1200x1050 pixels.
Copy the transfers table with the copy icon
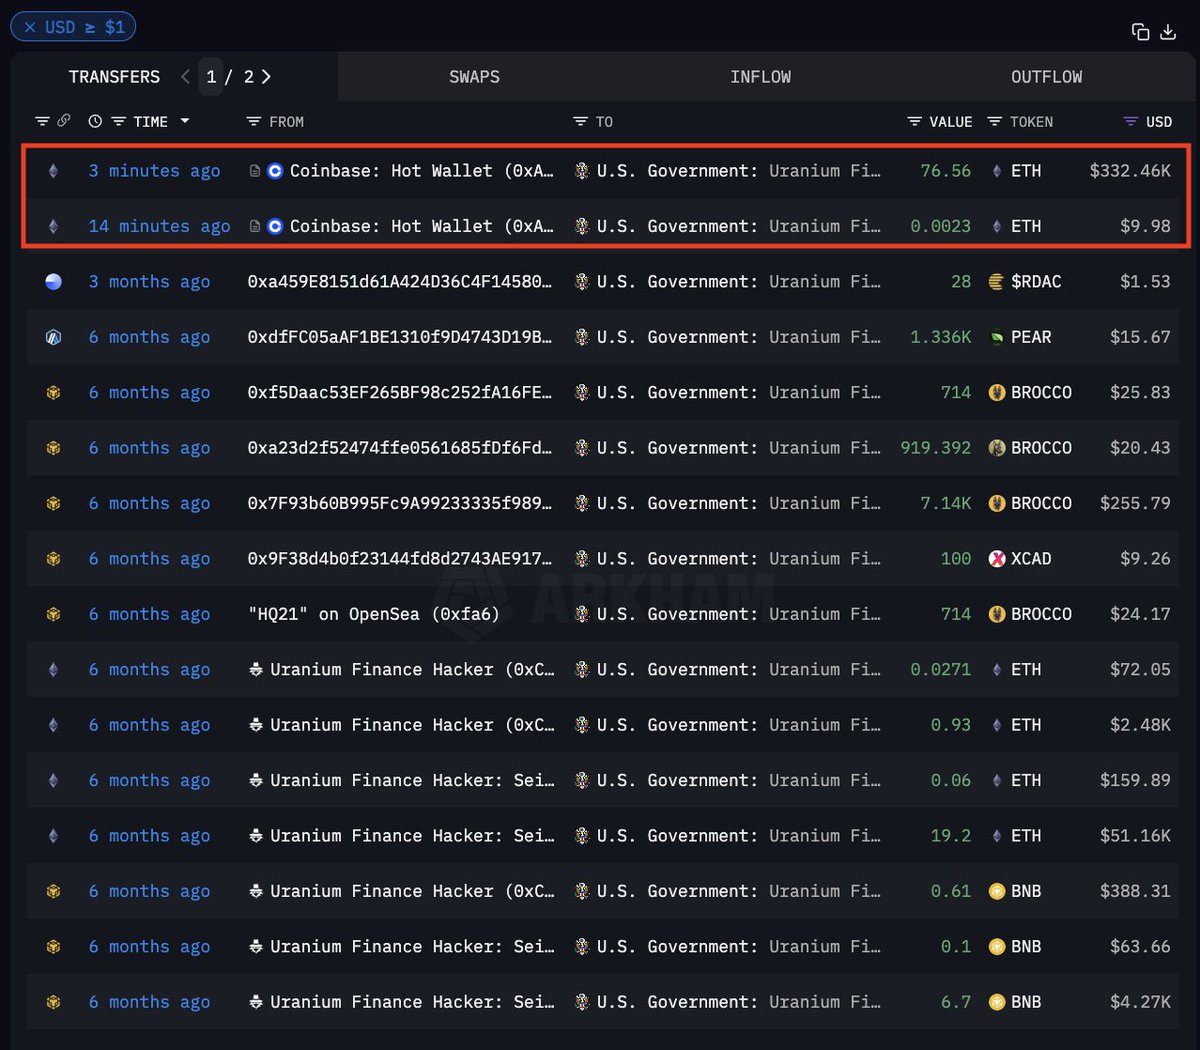click(1140, 32)
